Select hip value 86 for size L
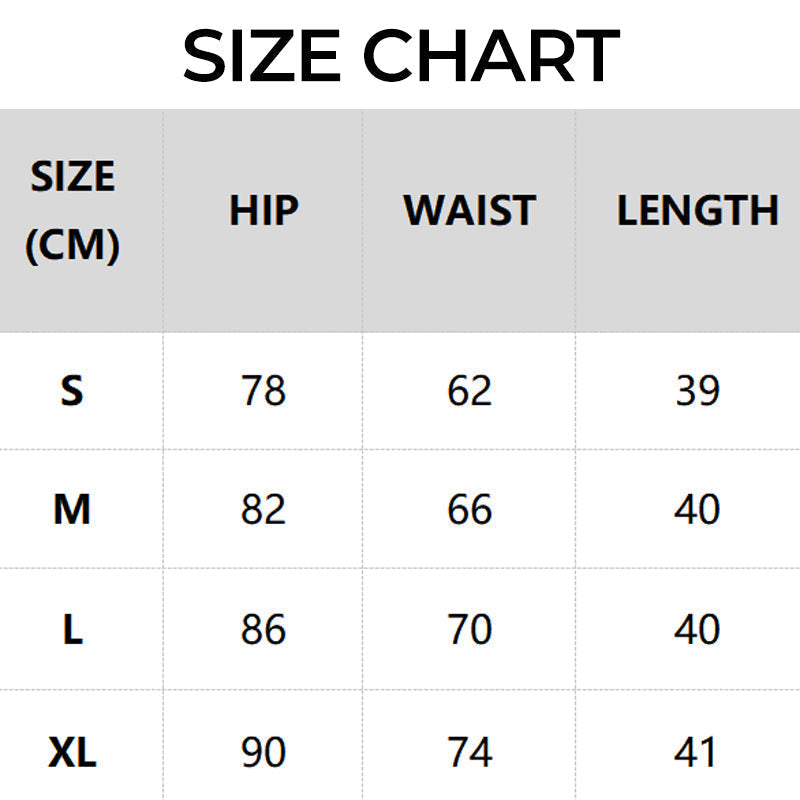 [x=264, y=630]
